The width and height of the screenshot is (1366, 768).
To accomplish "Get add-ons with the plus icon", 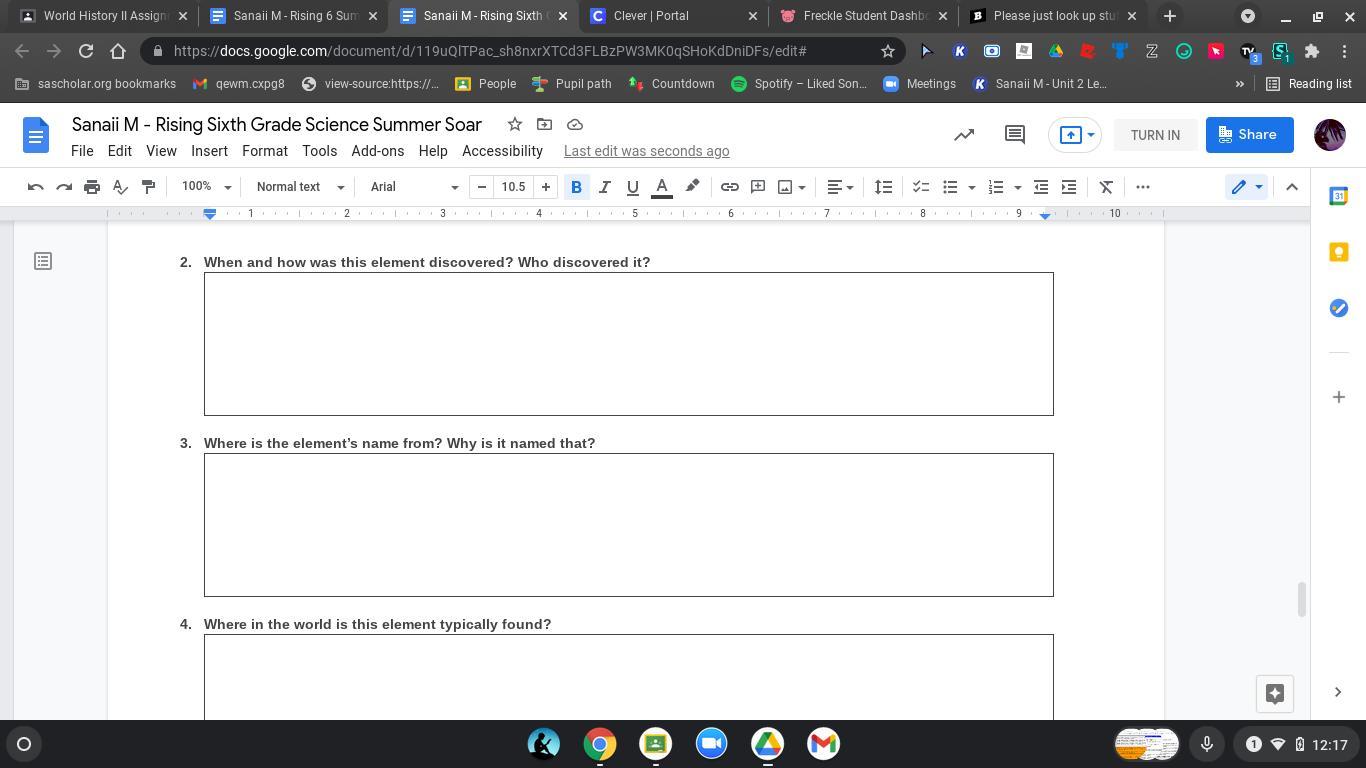I will pyautogui.click(x=1338, y=397).
